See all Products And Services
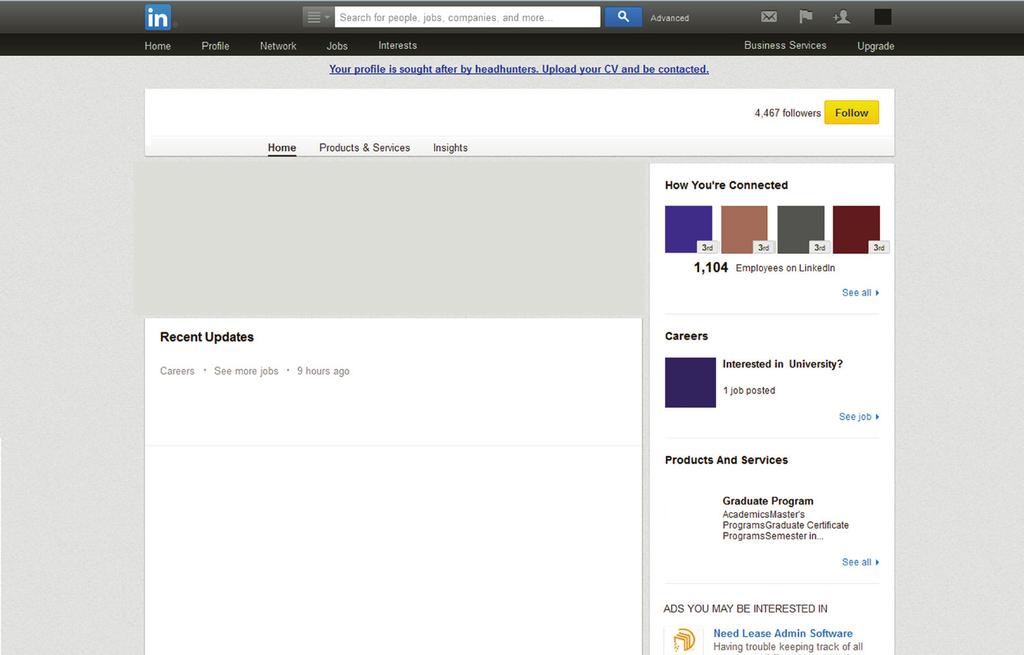Image resolution: width=1024 pixels, height=655 pixels. (x=860, y=562)
